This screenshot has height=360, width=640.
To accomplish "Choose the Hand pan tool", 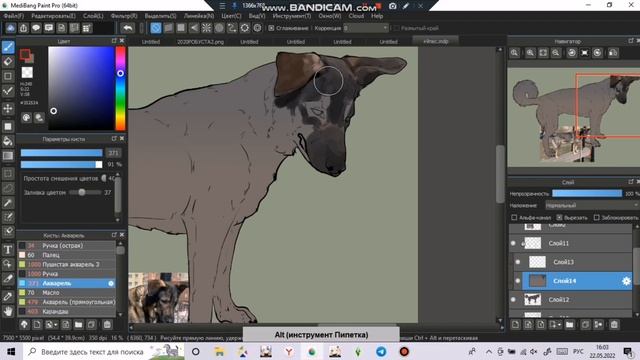I will click(x=8, y=311).
